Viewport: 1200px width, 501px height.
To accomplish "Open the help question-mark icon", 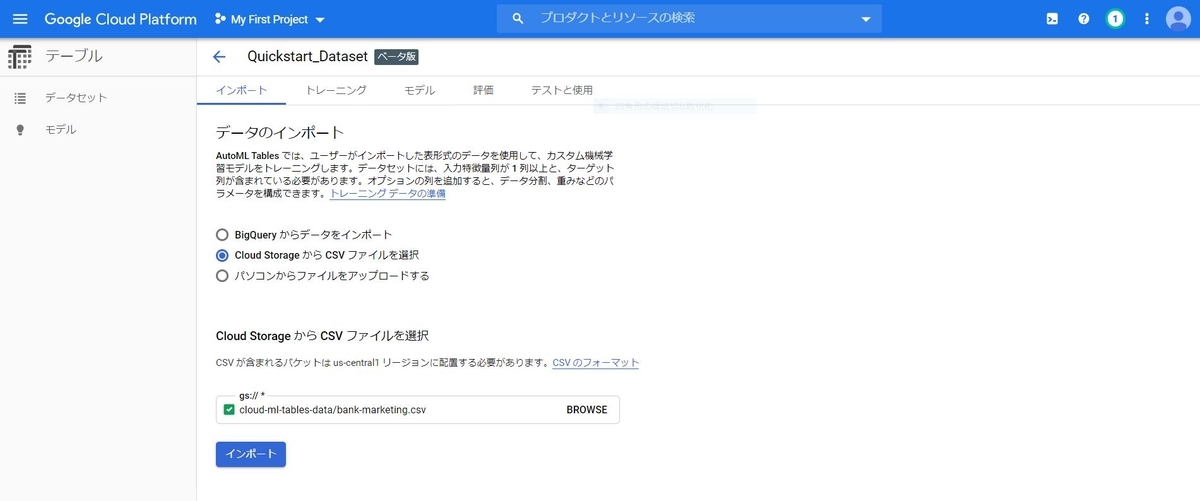I will pyautogui.click(x=1084, y=19).
